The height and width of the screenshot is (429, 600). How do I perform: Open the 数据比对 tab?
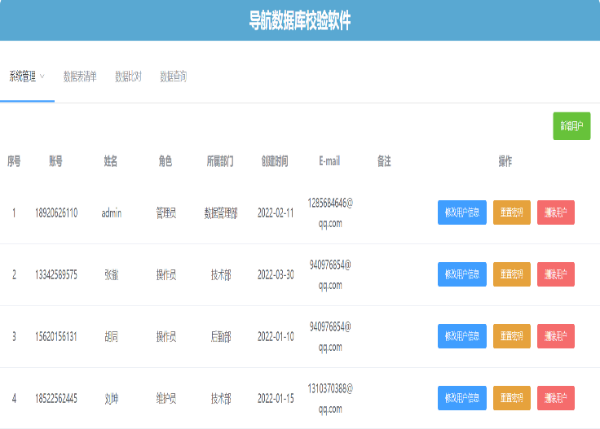click(128, 76)
